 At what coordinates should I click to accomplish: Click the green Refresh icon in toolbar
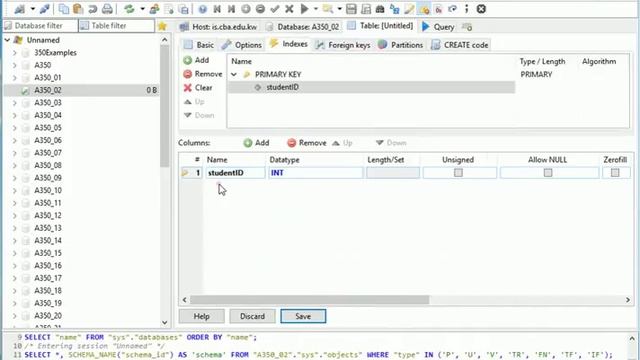click(129, 9)
